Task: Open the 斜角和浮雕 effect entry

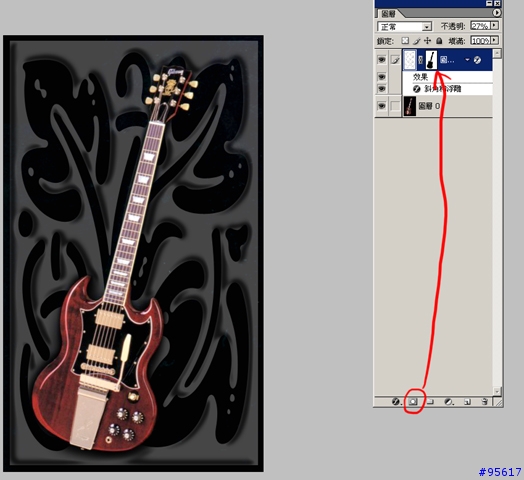Action: (x=442, y=89)
